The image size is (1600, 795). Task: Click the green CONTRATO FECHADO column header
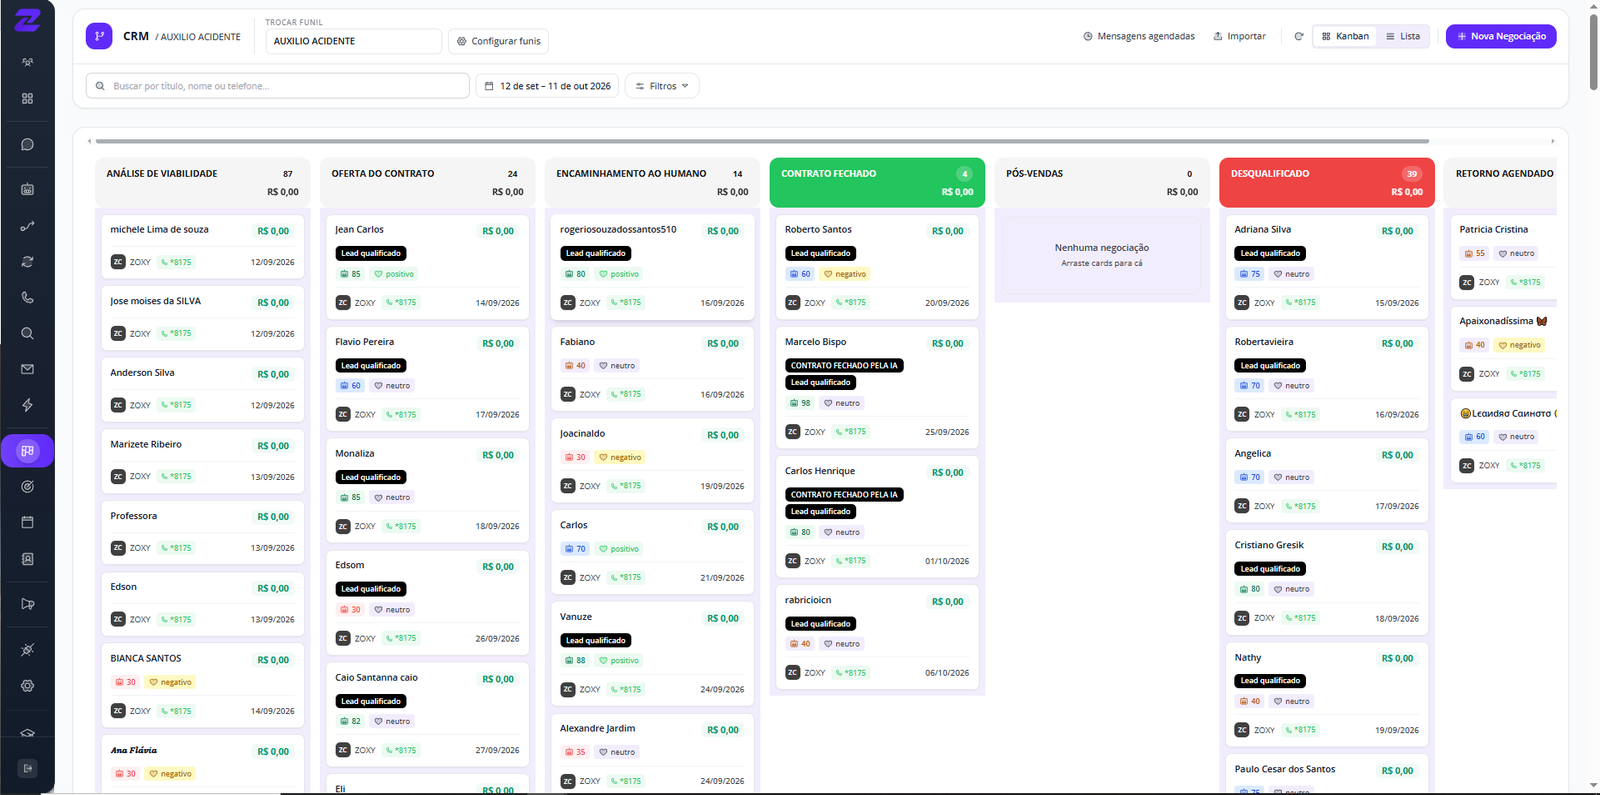point(877,182)
